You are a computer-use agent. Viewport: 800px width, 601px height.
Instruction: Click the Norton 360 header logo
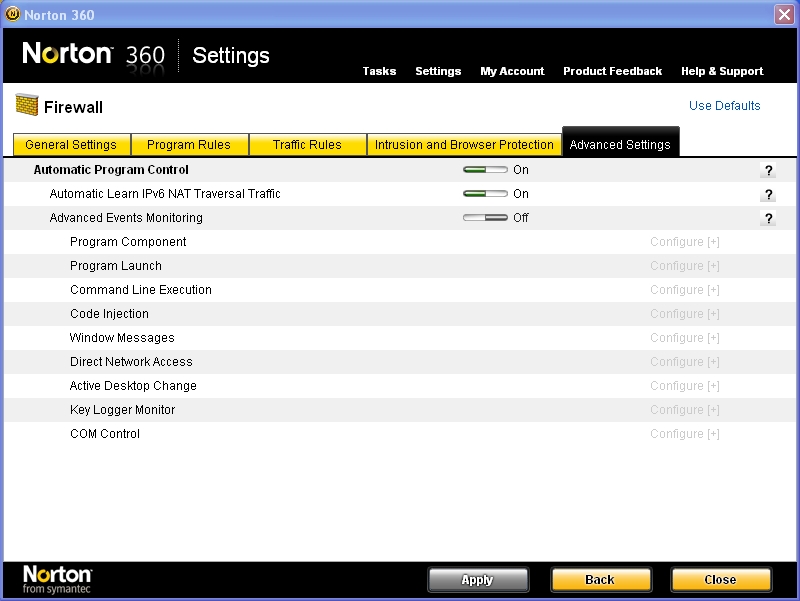pos(94,55)
